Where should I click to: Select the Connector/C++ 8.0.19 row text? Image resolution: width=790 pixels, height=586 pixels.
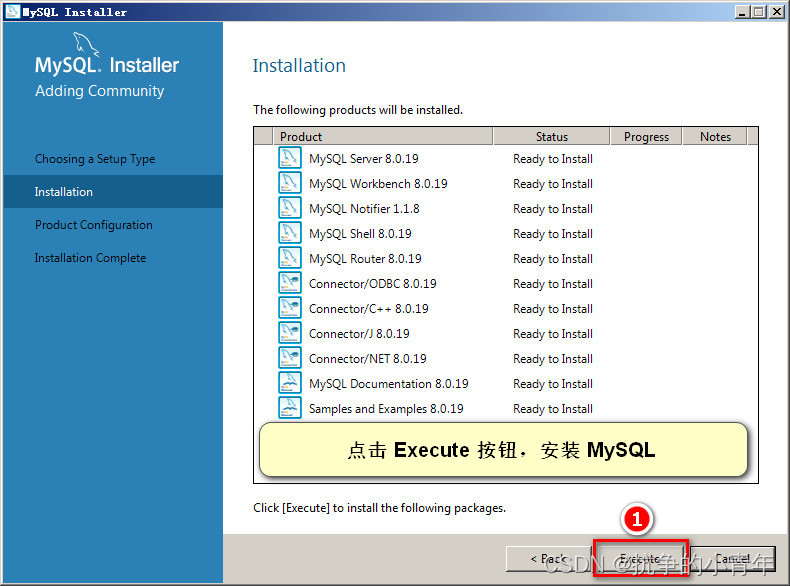(368, 308)
